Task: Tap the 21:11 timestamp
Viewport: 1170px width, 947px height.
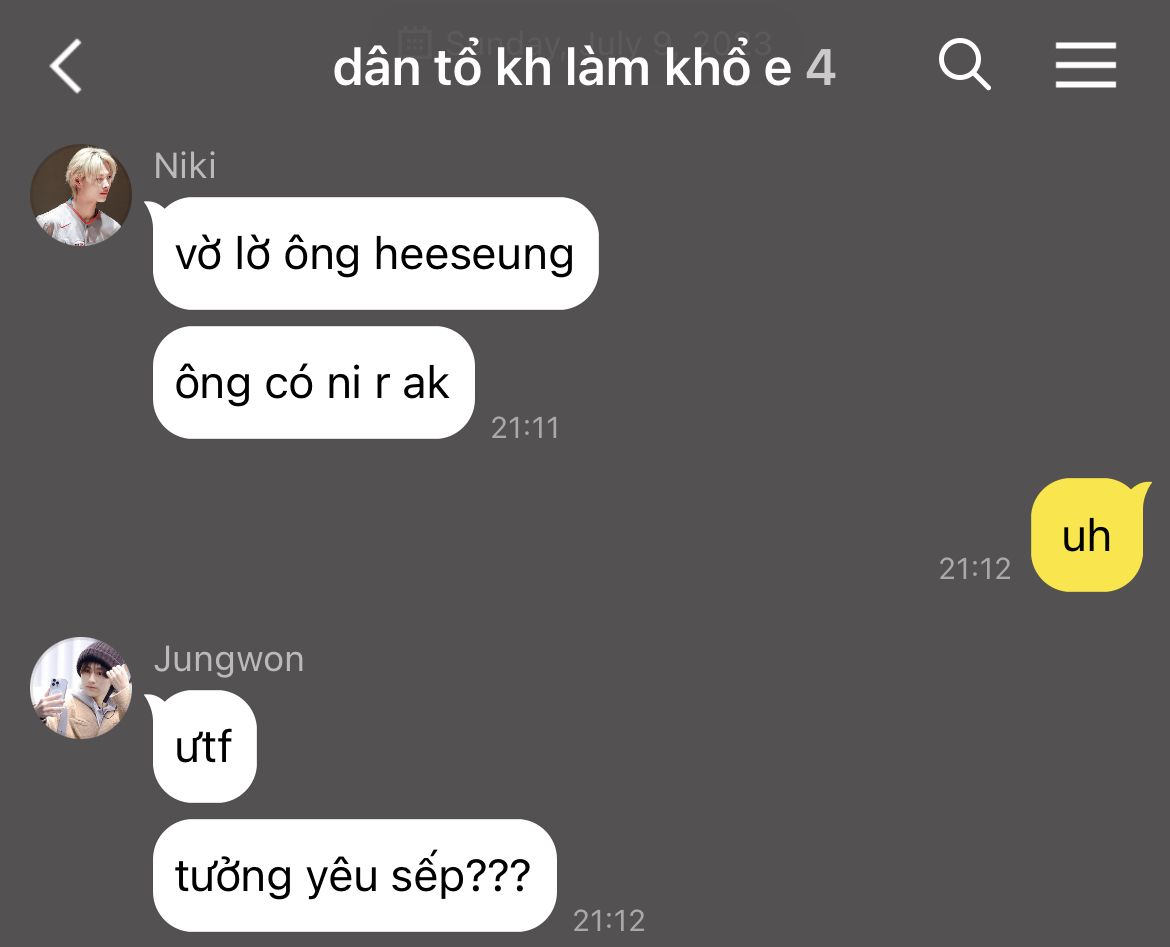Action: click(x=525, y=428)
